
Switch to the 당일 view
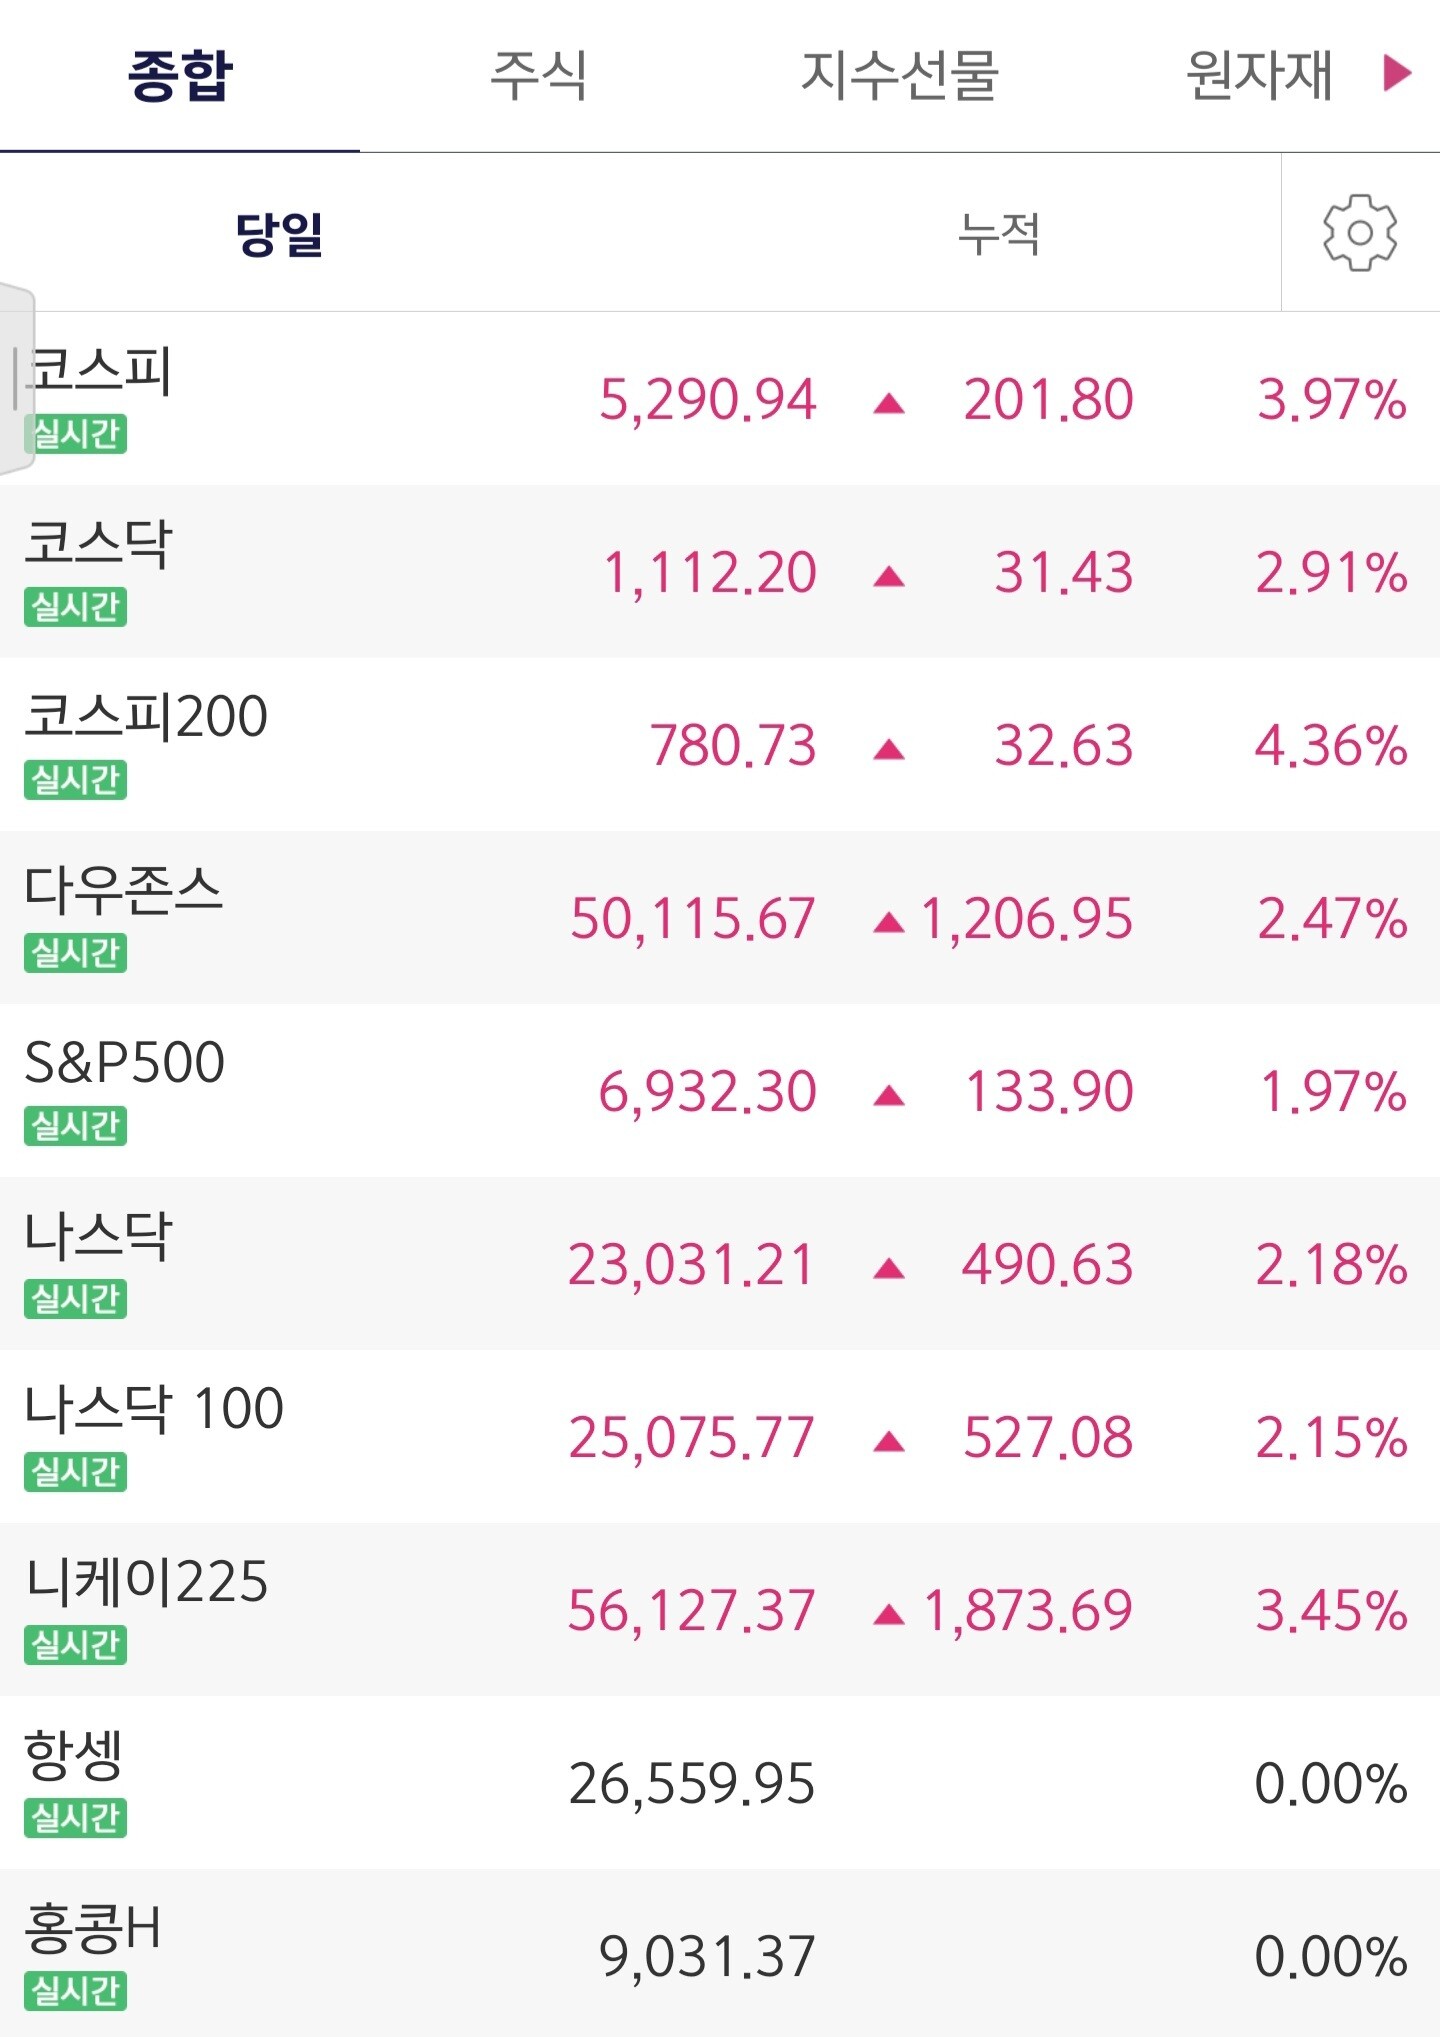click(279, 234)
